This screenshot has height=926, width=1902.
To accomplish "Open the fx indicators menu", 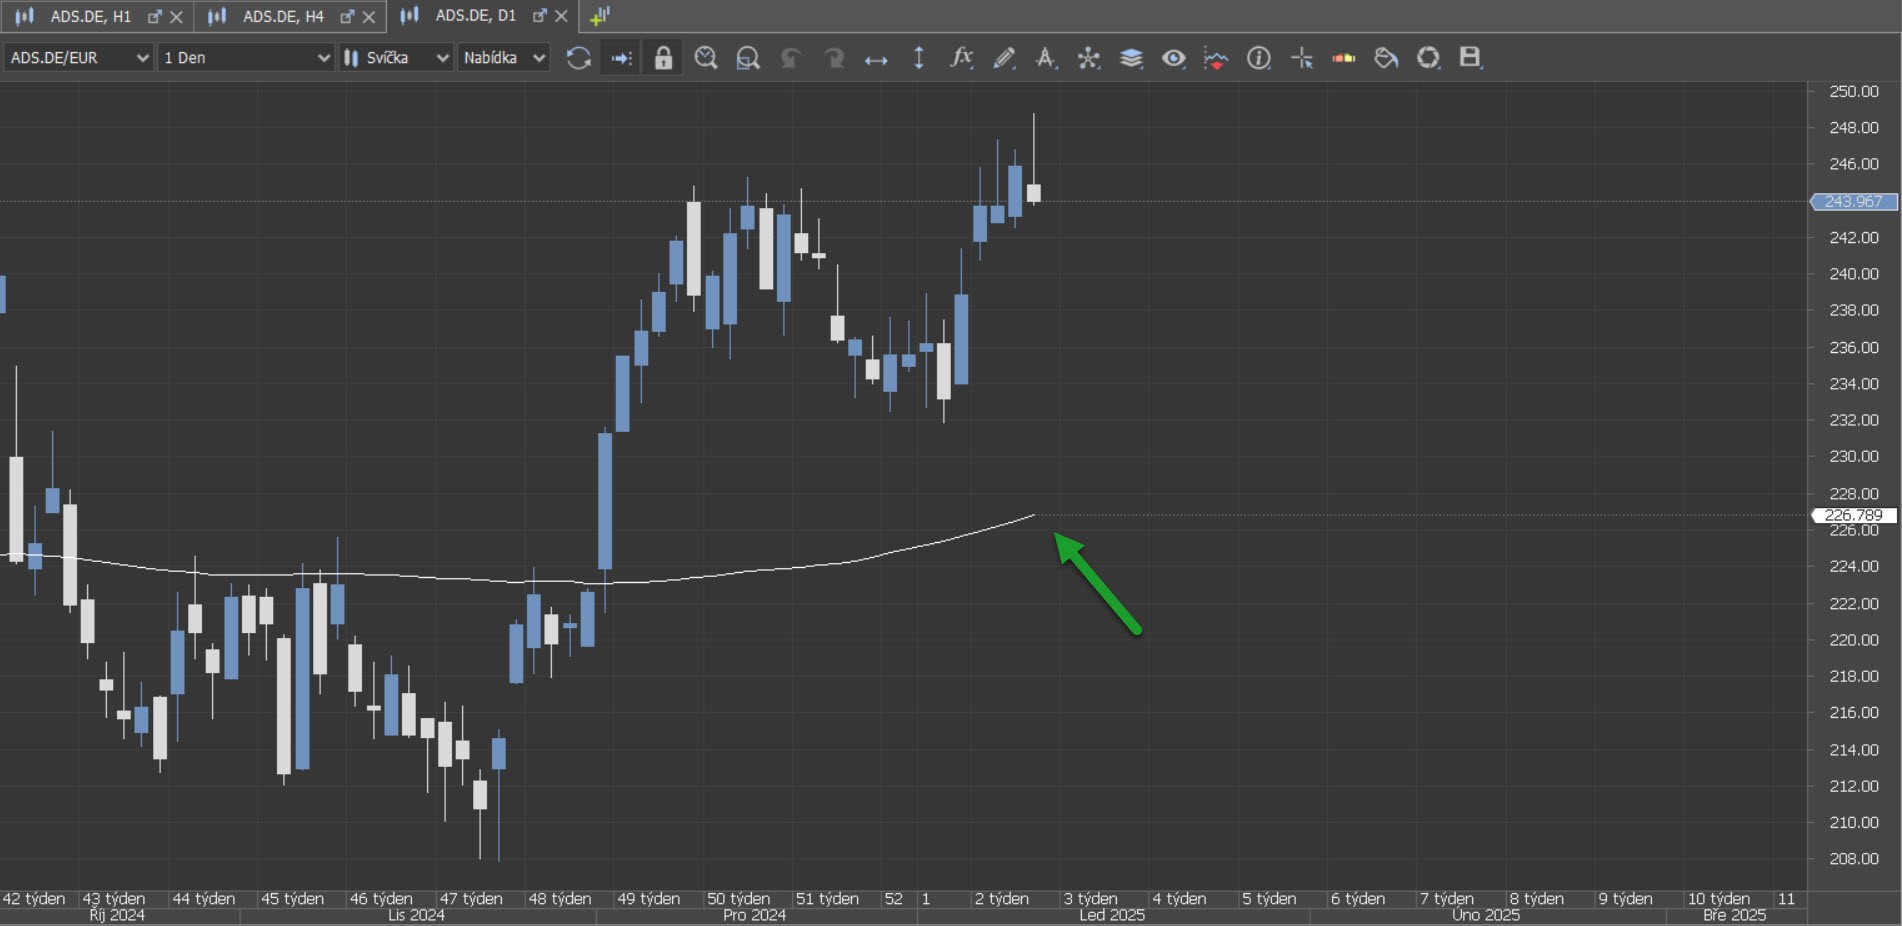I will tap(961, 58).
